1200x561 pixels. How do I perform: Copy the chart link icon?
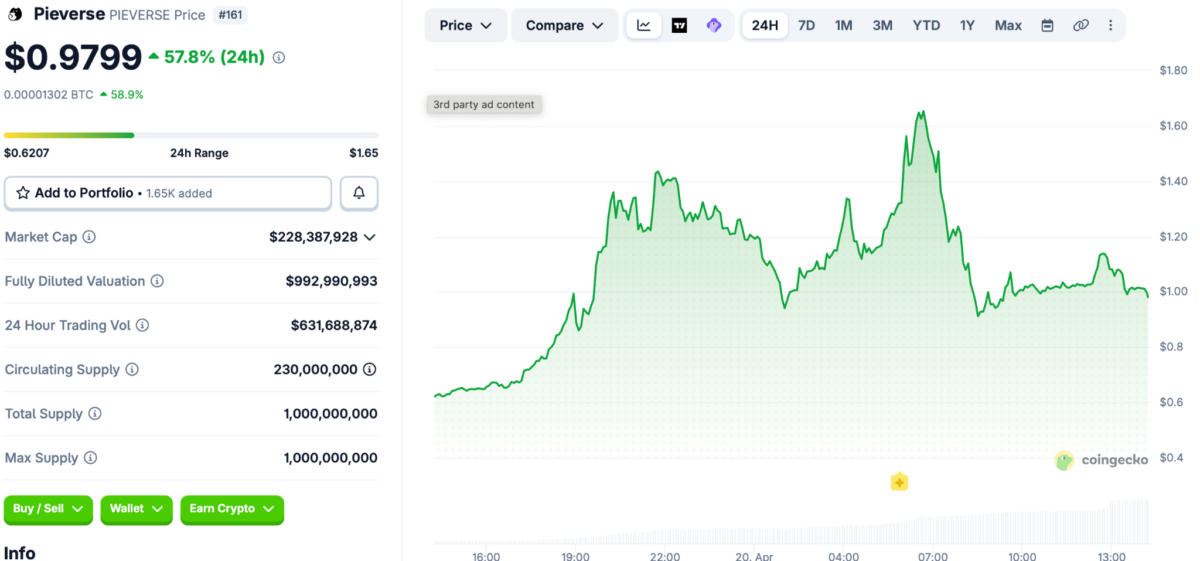click(x=1080, y=25)
